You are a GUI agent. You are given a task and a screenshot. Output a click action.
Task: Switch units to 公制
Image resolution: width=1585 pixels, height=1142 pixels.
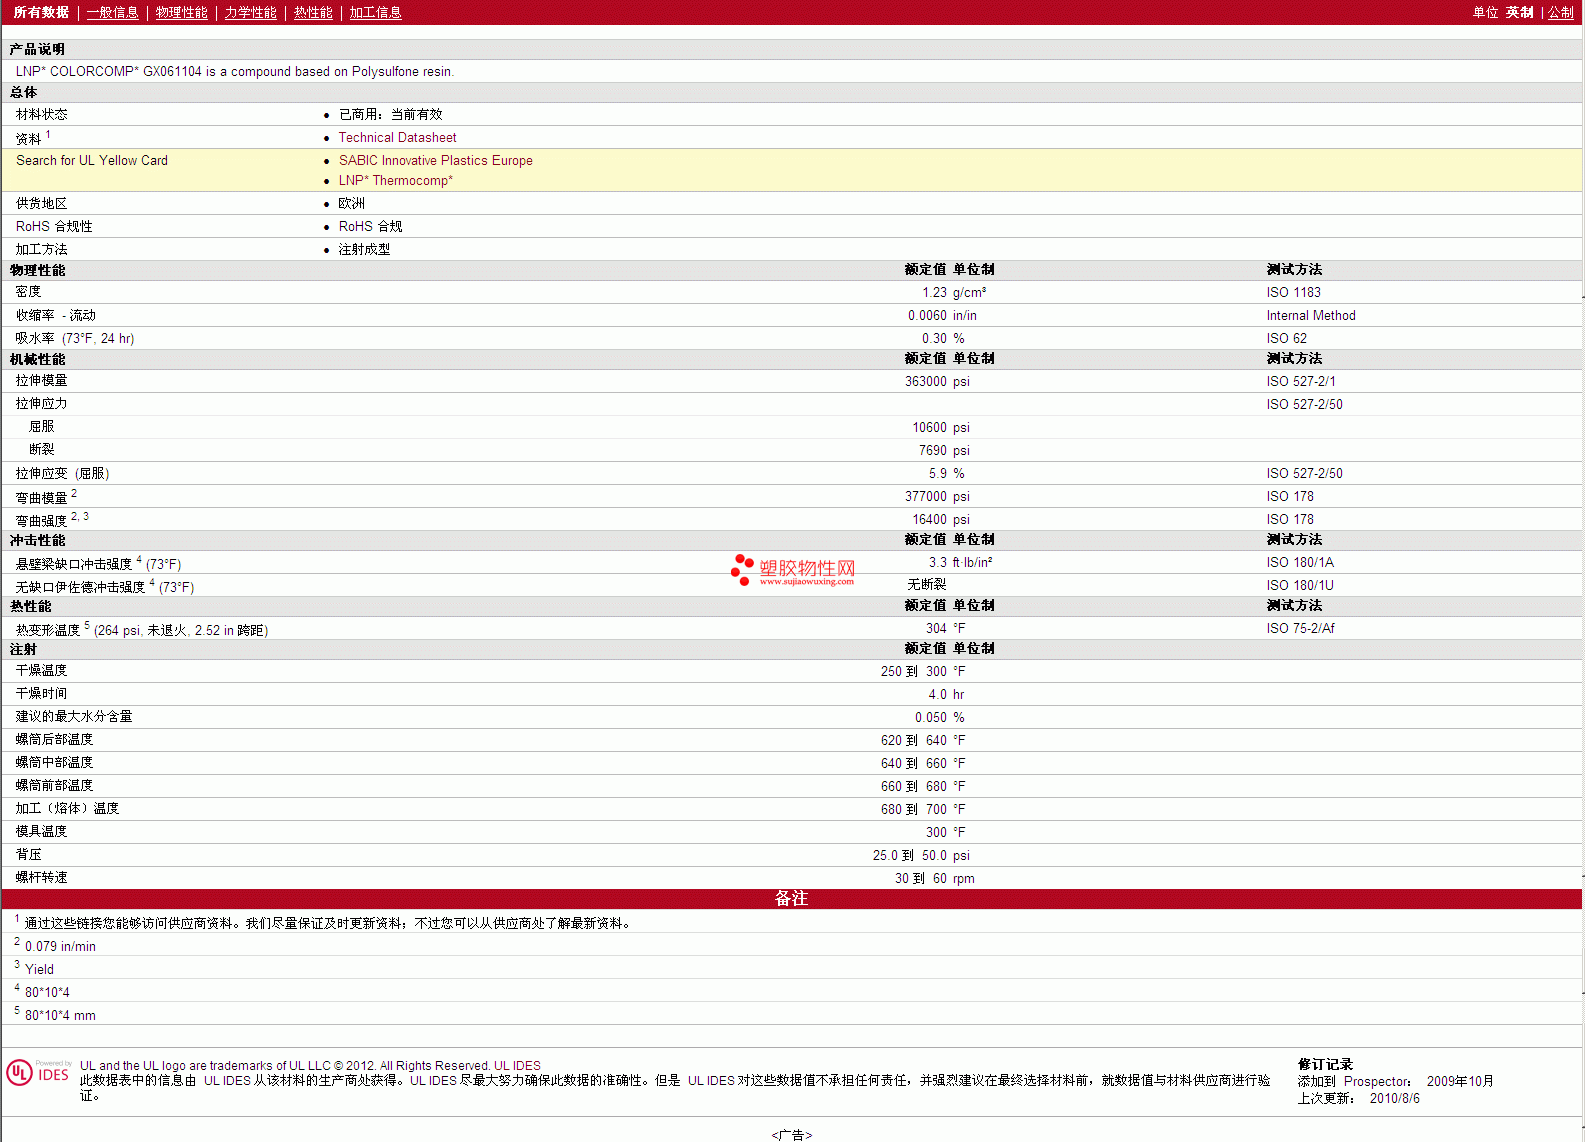tap(1561, 12)
